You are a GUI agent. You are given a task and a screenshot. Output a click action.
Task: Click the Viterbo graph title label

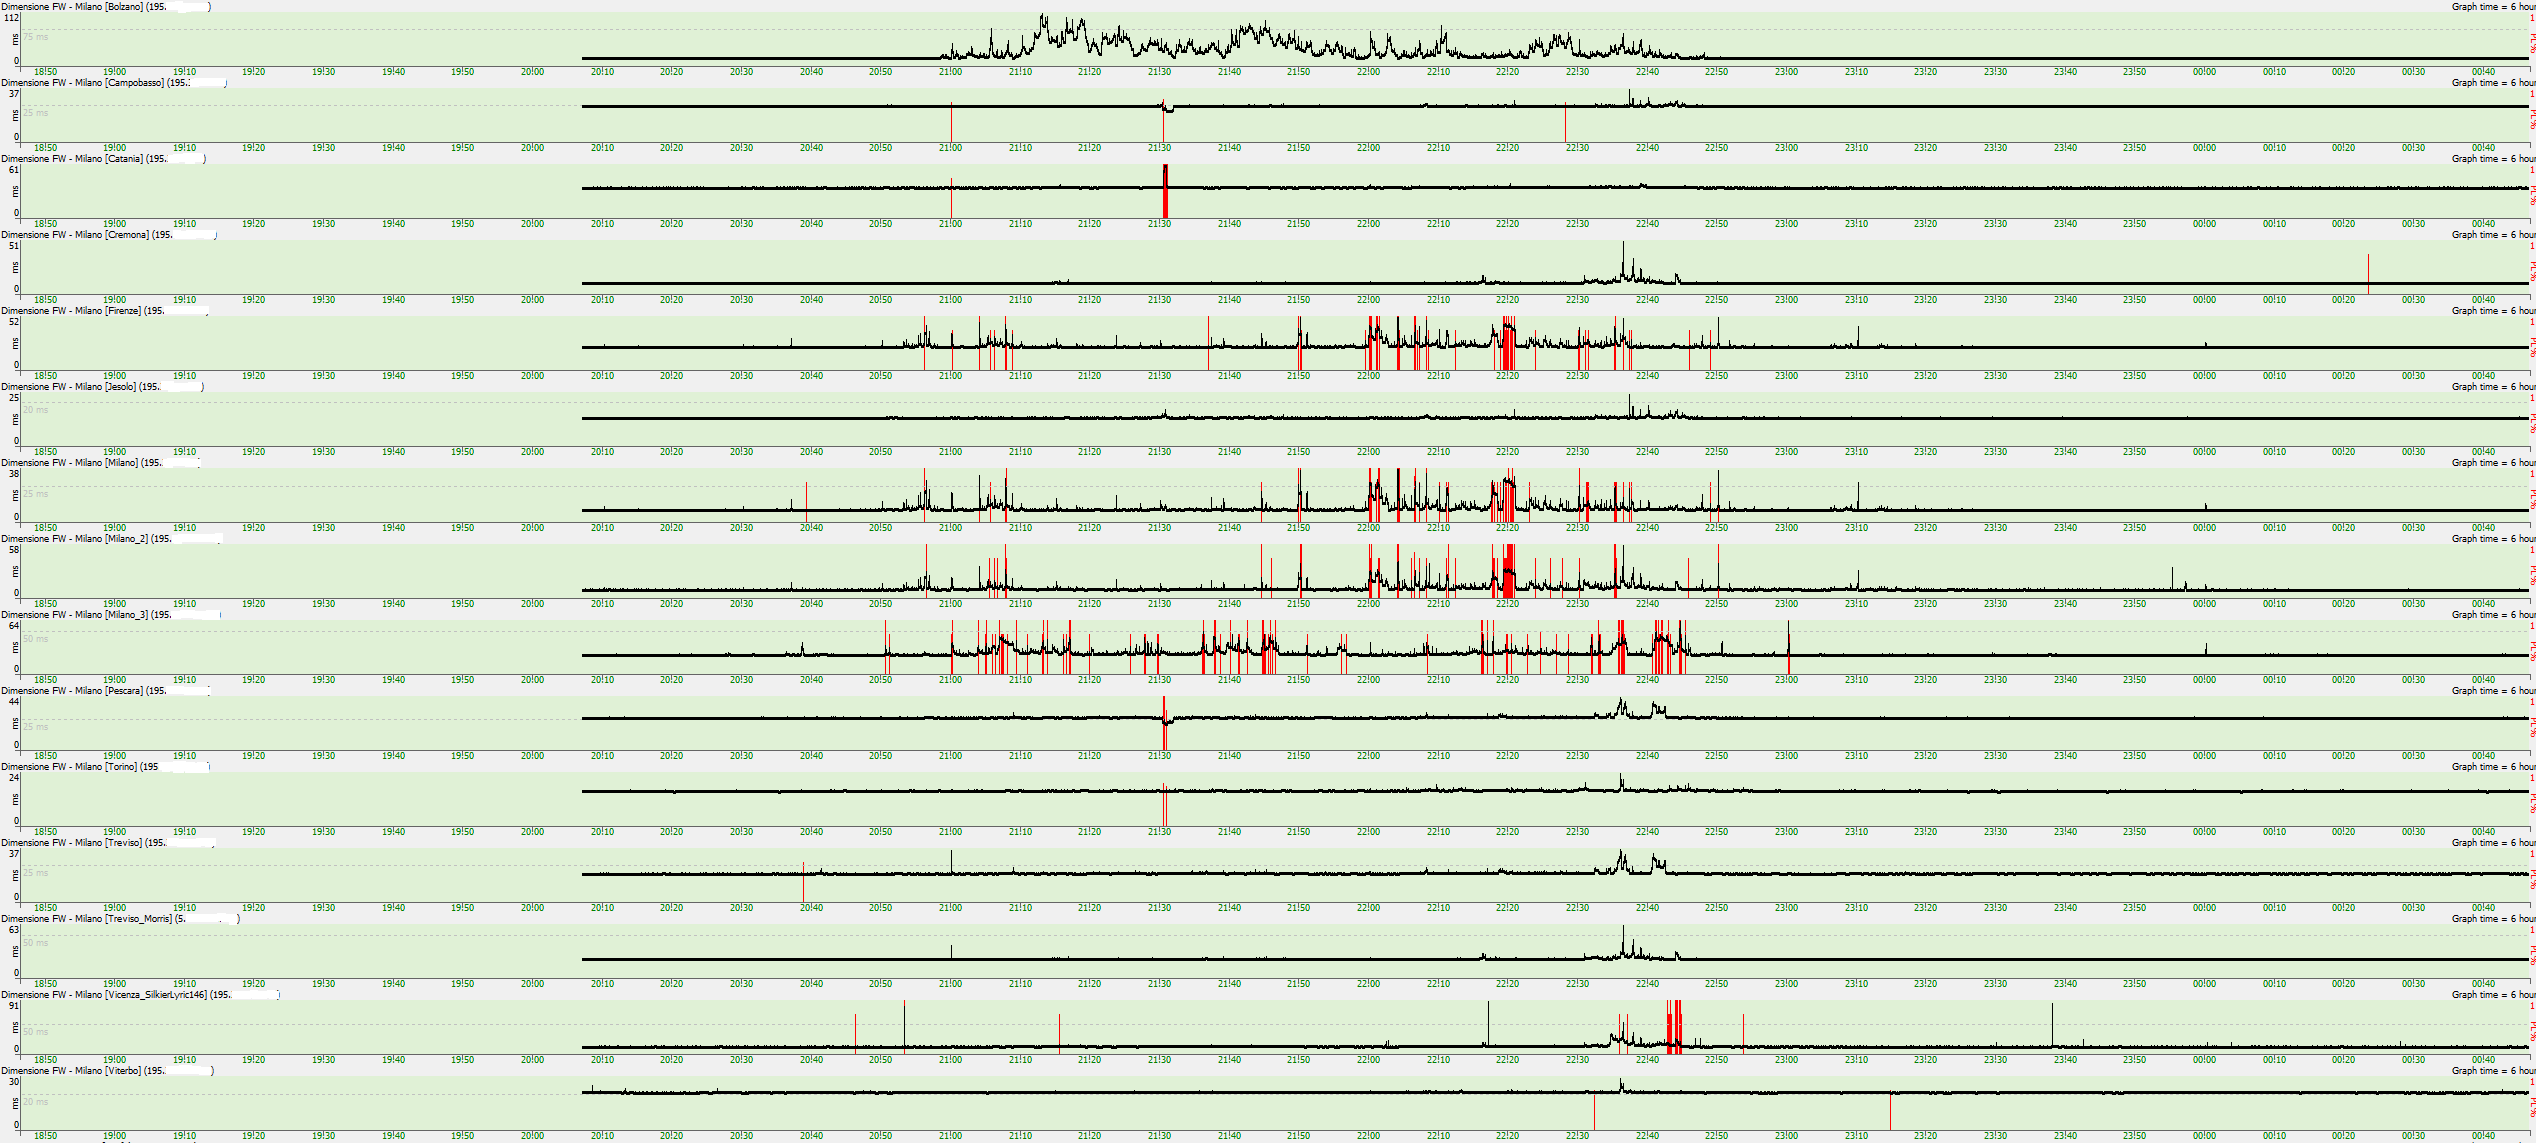click(106, 1070)
